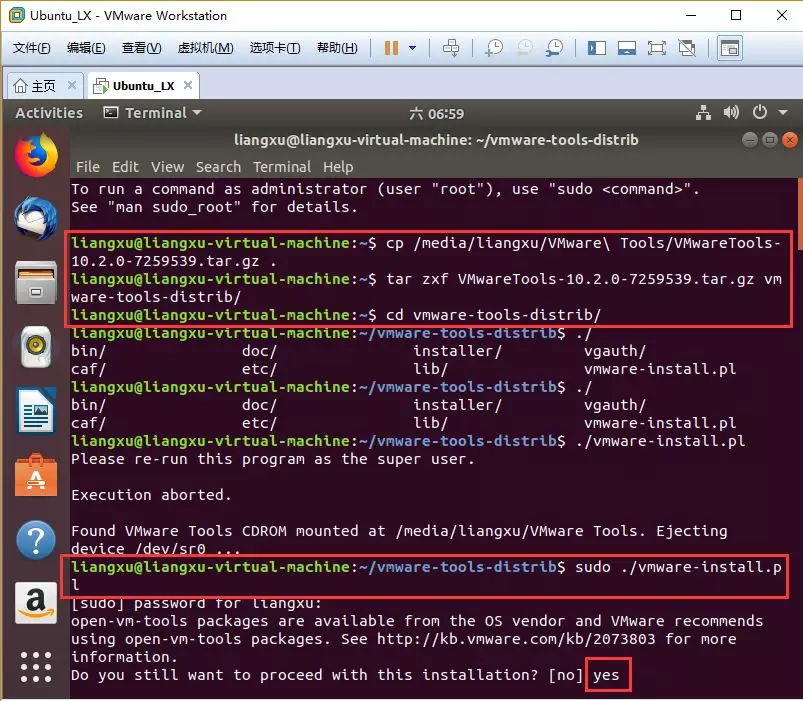Open LibreOffice Writer from the dock

[x=36, y=411]
